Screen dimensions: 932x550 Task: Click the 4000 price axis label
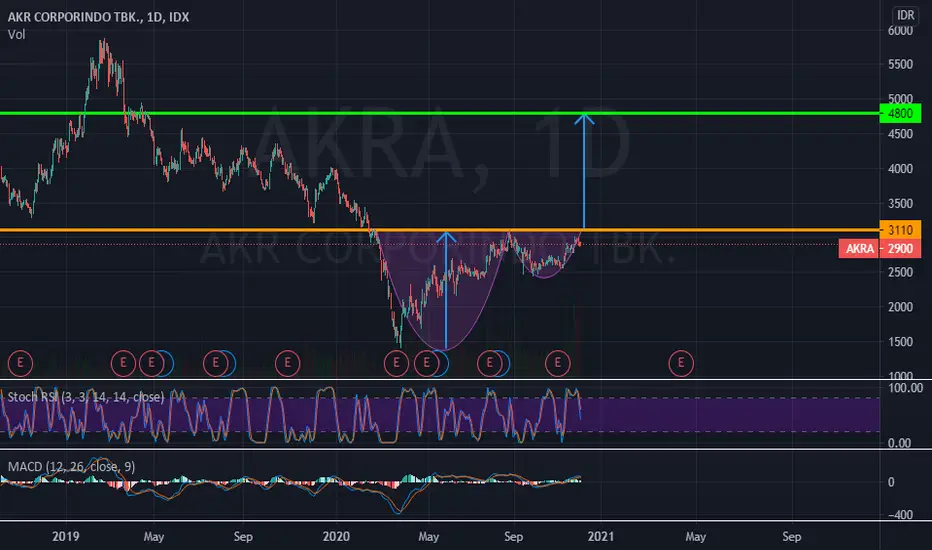900,169
